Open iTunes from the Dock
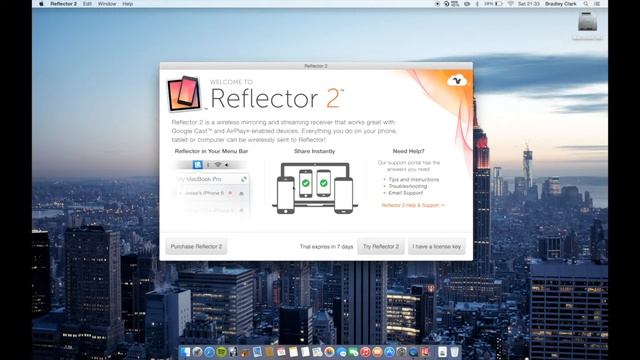This screenshot has height=360, width=640. pos(365,352)
